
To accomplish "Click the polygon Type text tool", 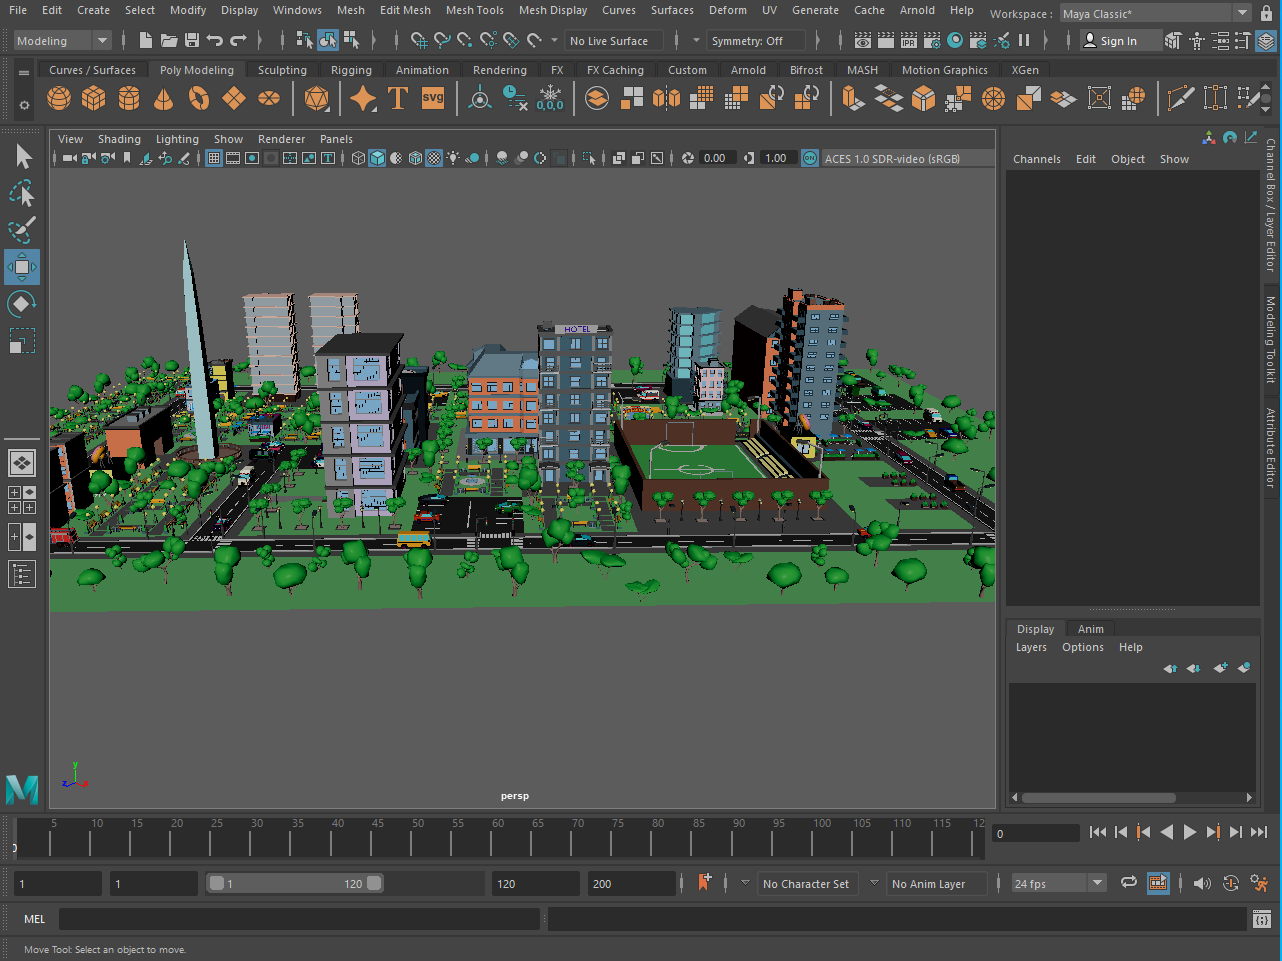I will coord(398,98).
